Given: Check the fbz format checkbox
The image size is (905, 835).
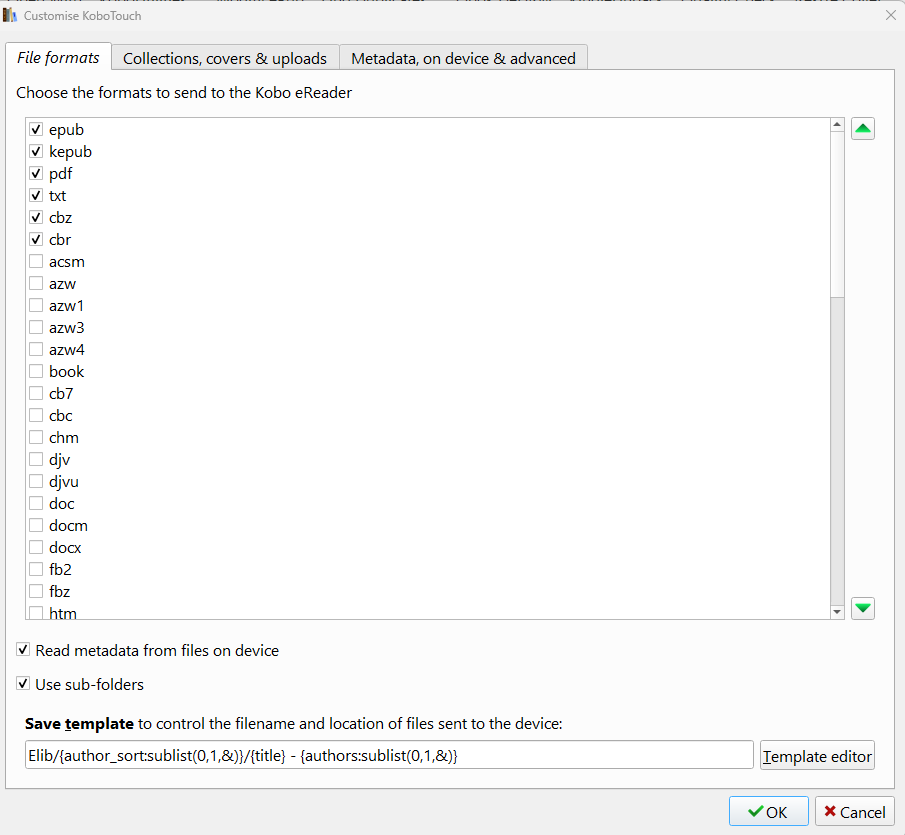Looking at the screenshot, I should [x=36, y=591].
